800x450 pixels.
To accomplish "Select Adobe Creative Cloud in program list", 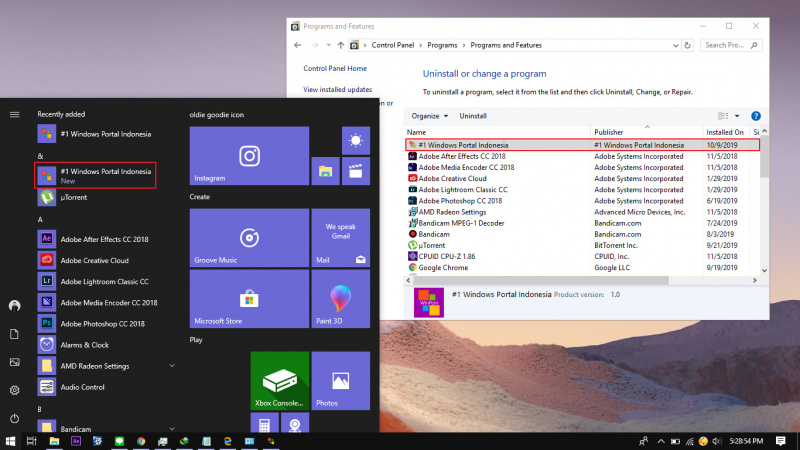I will [x=582, y=179].
